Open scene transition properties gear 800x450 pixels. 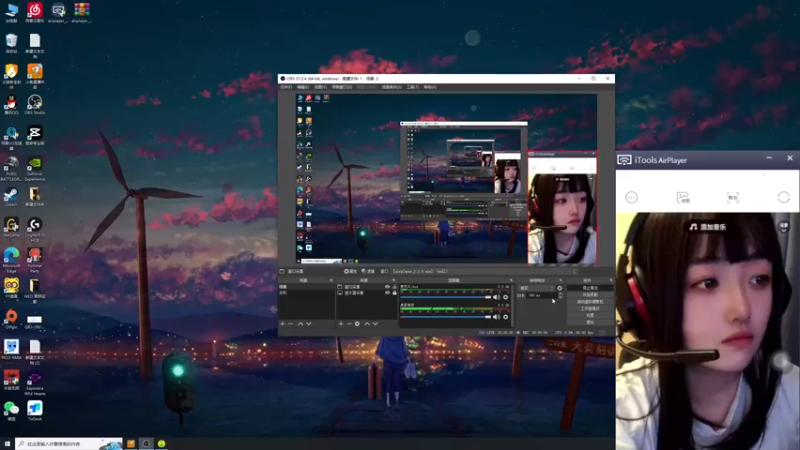(x=560, y=288)
